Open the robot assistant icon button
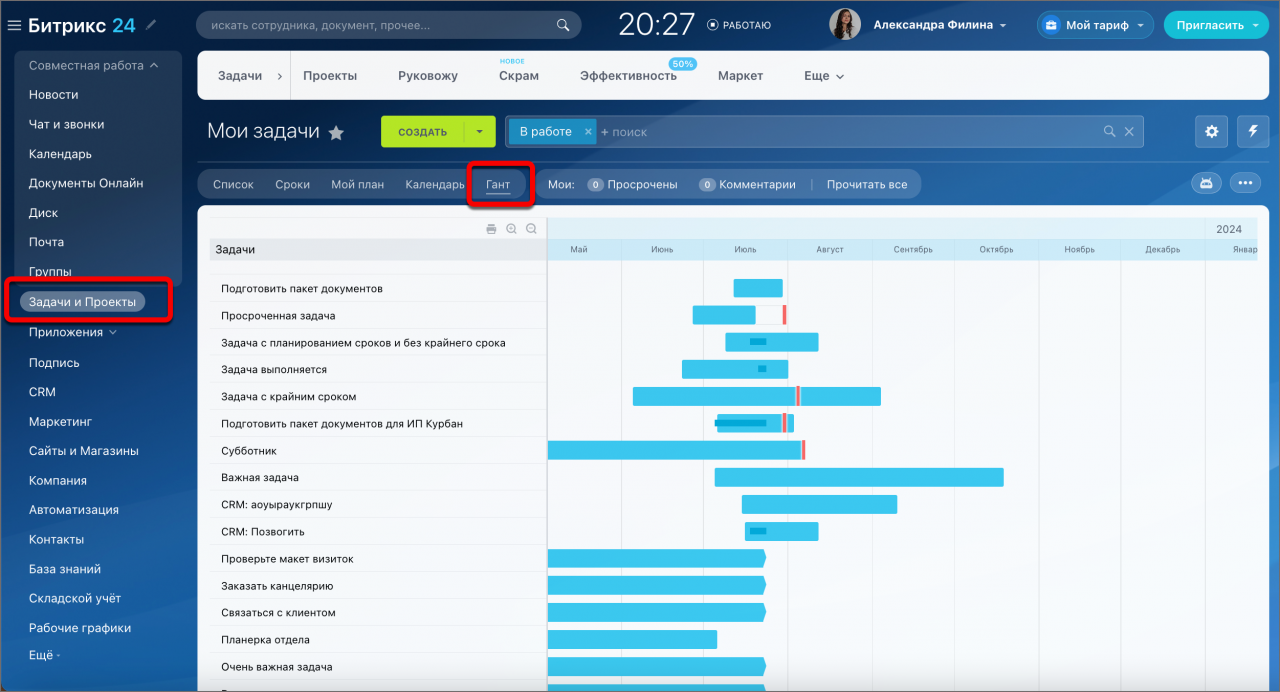The image size is (1280, 692). (x=1206, y=183)
